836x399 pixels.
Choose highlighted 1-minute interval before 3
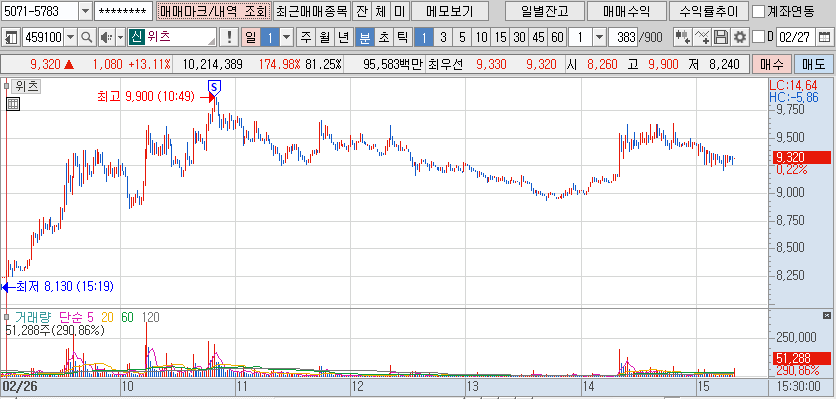click(424, 37)
